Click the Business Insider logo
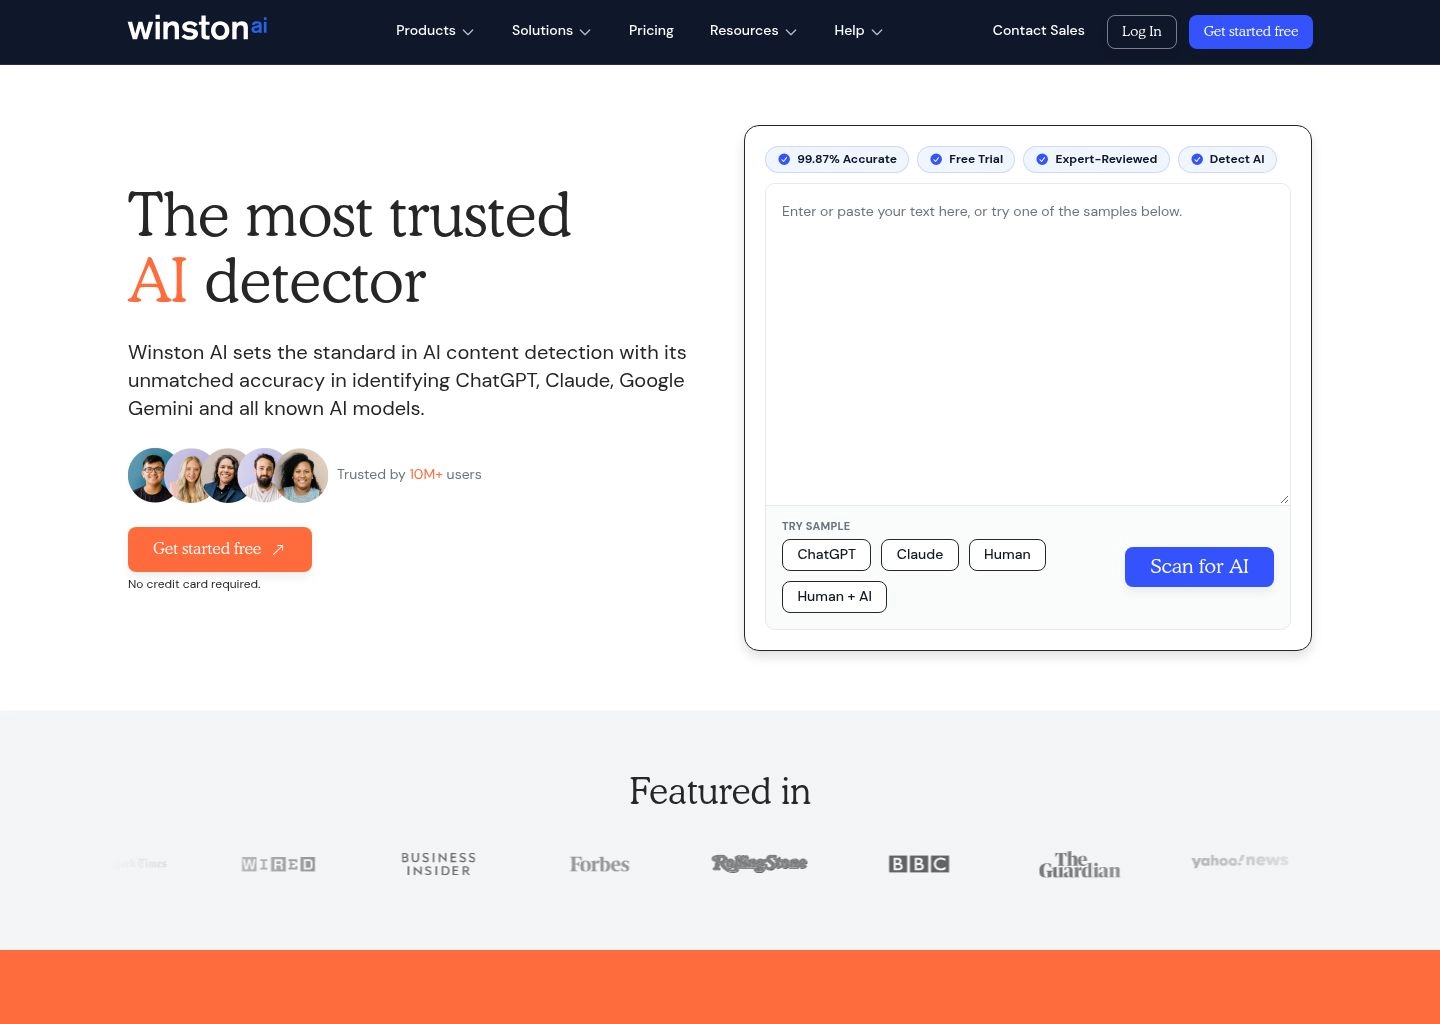 [438, 864]
